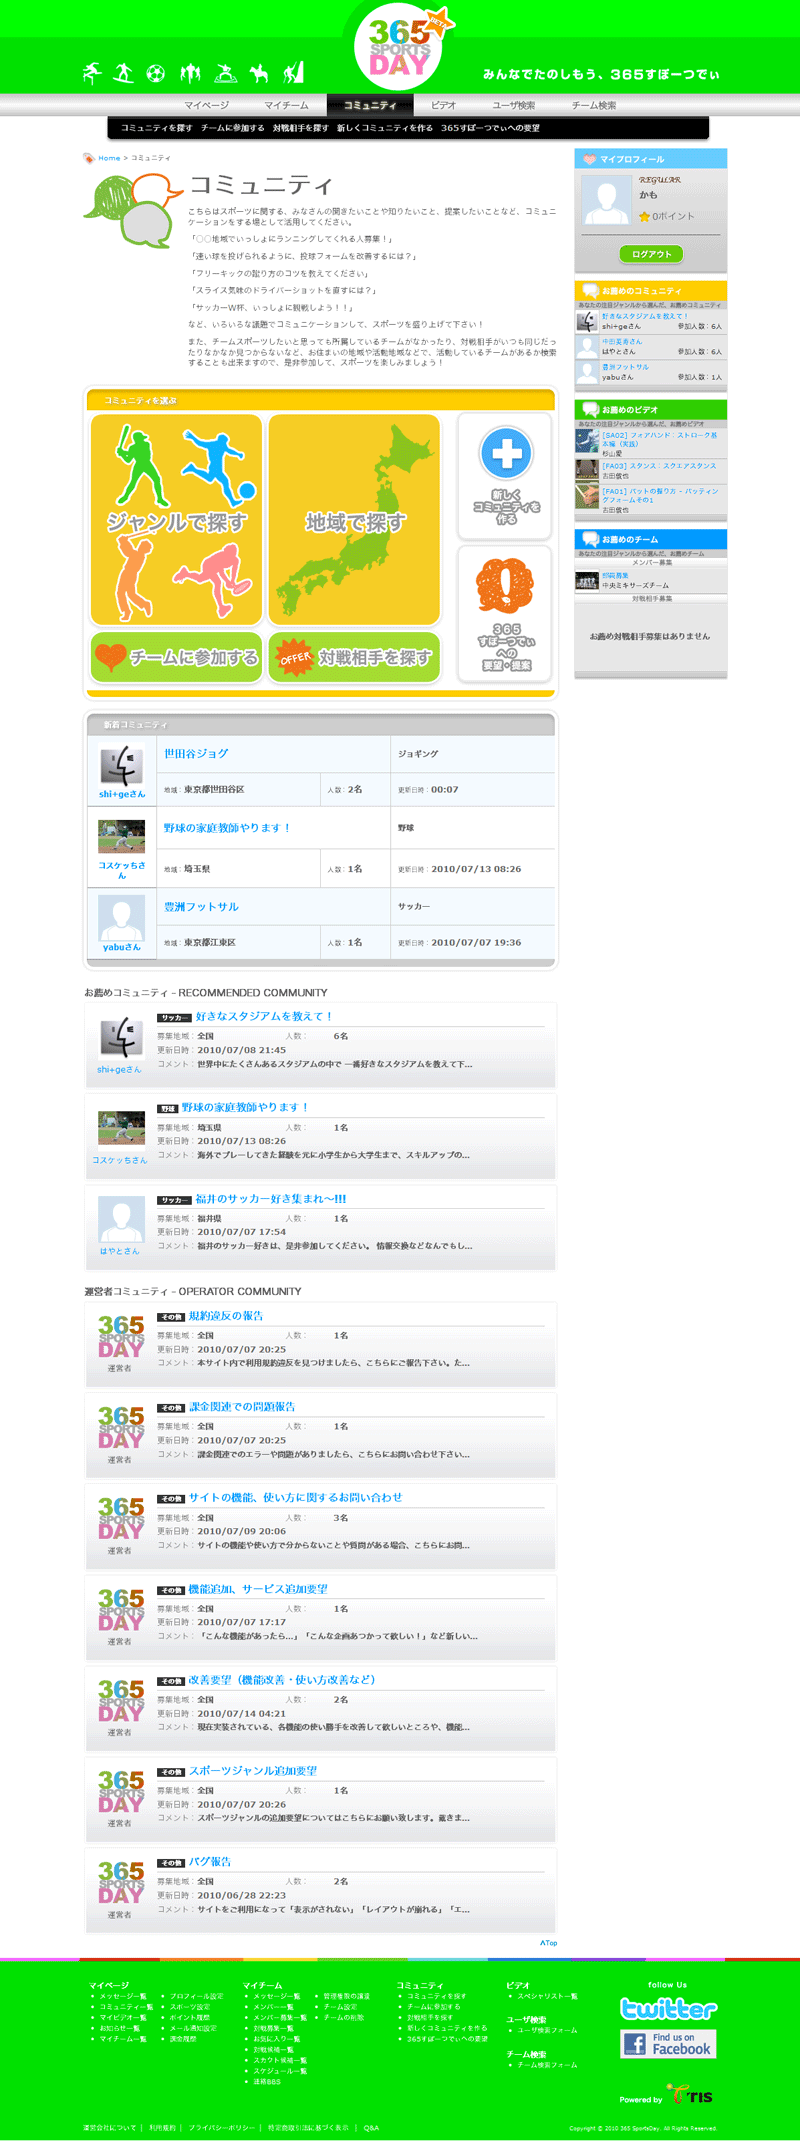Select the Japan map search-by-region tile
The width and height of the screenshot is (800, 2141).
coord(354,520)
